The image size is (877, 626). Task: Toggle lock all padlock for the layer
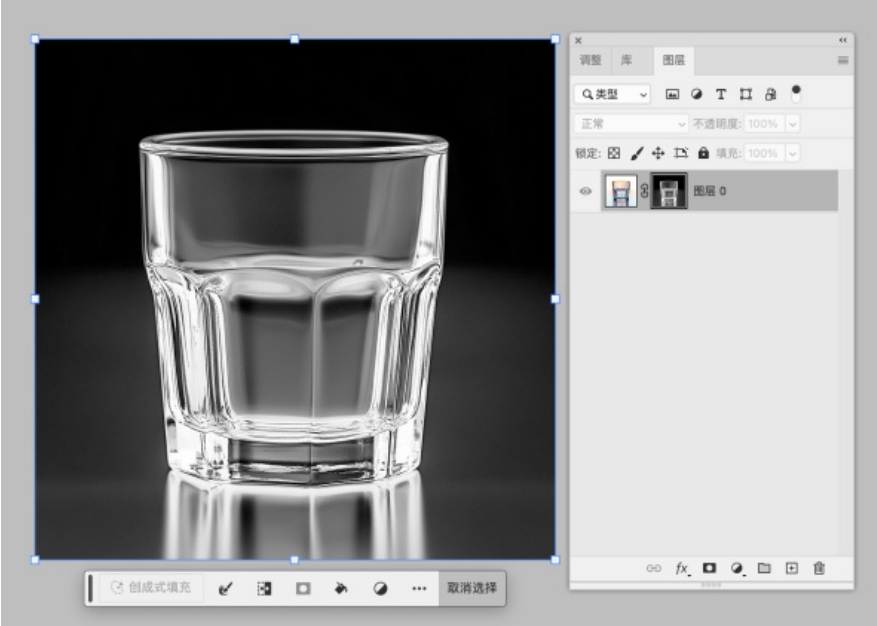point(703,155)
